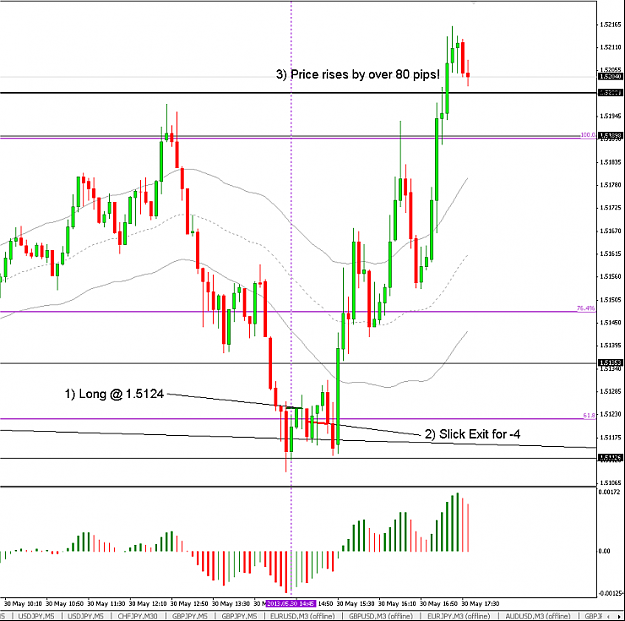Screen dimensions: 625x621
Task: Click the 1.51670 price axis label
Action: [610, 231]
